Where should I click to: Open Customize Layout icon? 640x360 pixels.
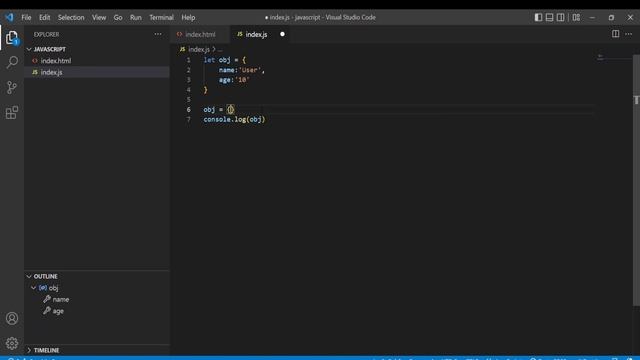[x=576, y=17]
